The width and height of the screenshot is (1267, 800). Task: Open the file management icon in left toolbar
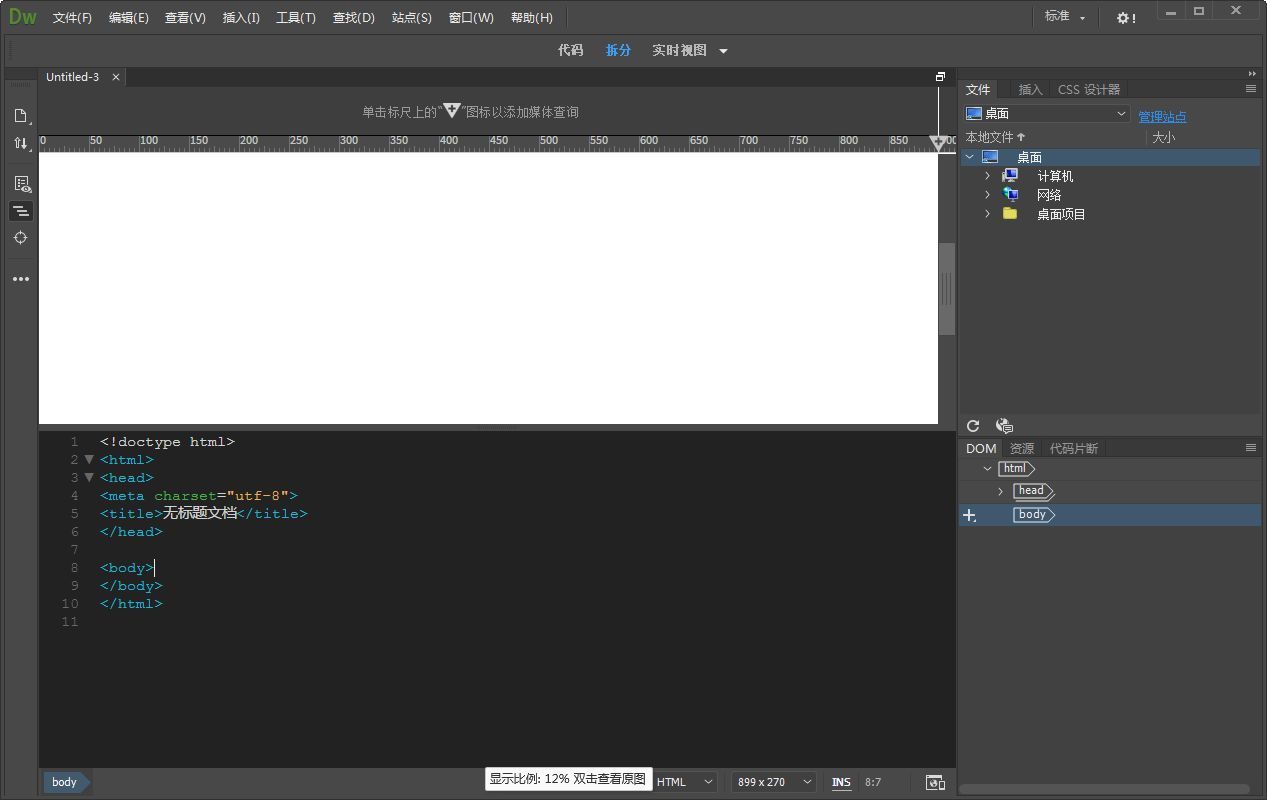20,116
